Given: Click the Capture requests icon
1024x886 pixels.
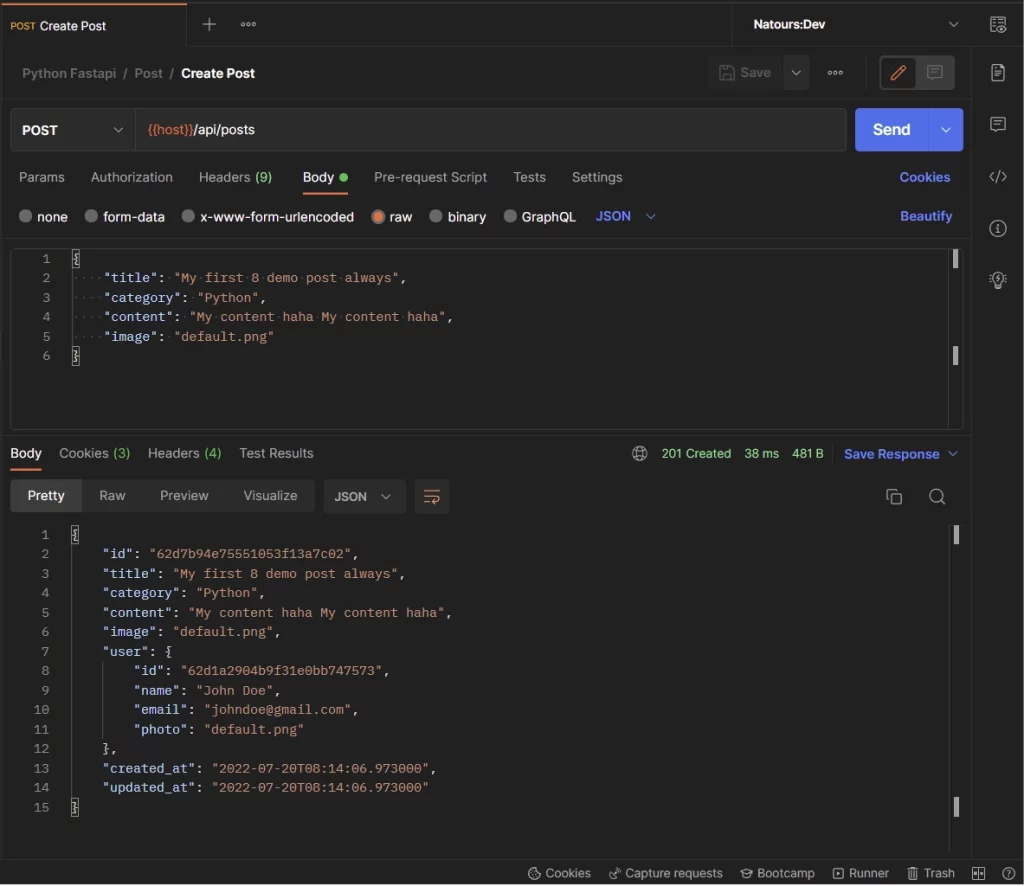Looking at the screenshot, I should click(666, 872).
